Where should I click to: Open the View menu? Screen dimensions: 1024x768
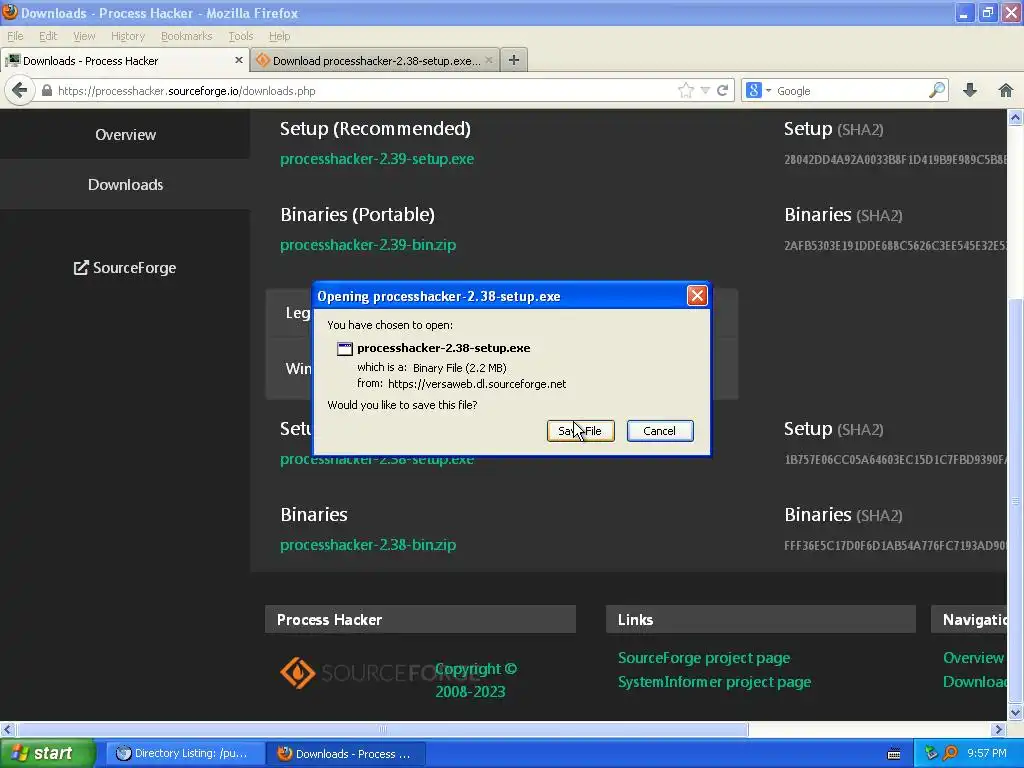pos(84,36)
